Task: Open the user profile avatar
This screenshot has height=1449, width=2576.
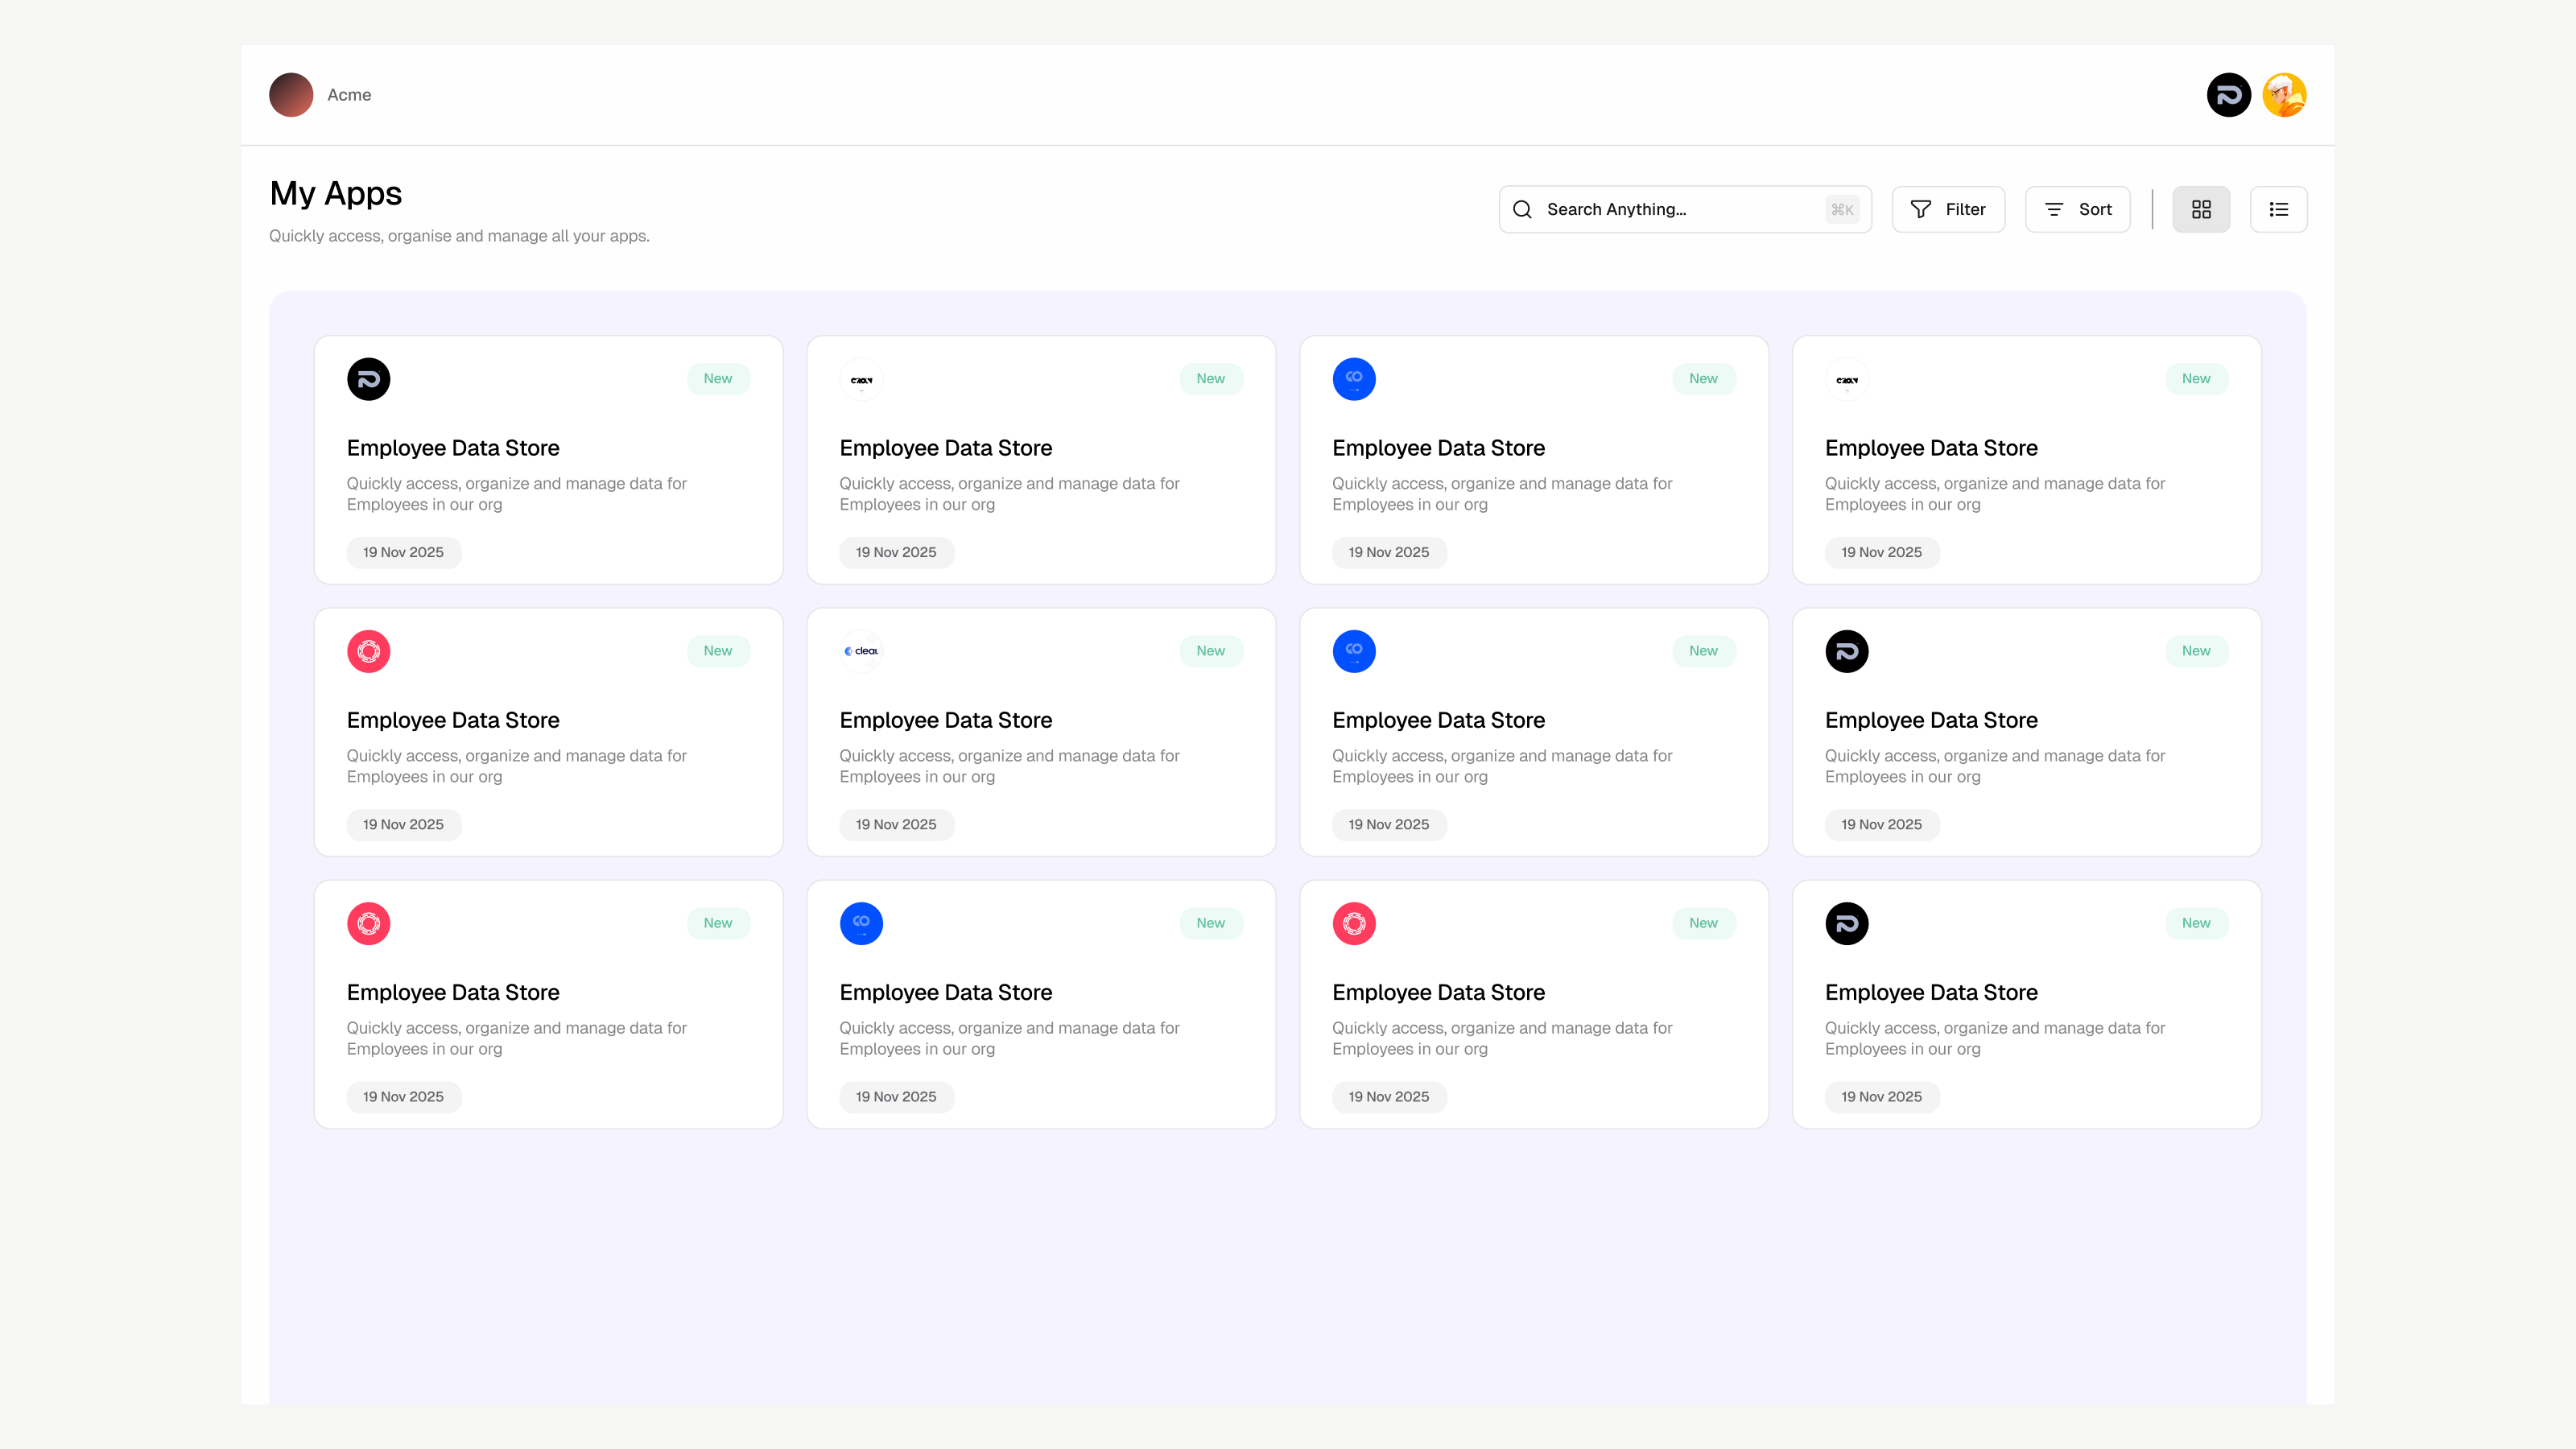Action: 2284,95
